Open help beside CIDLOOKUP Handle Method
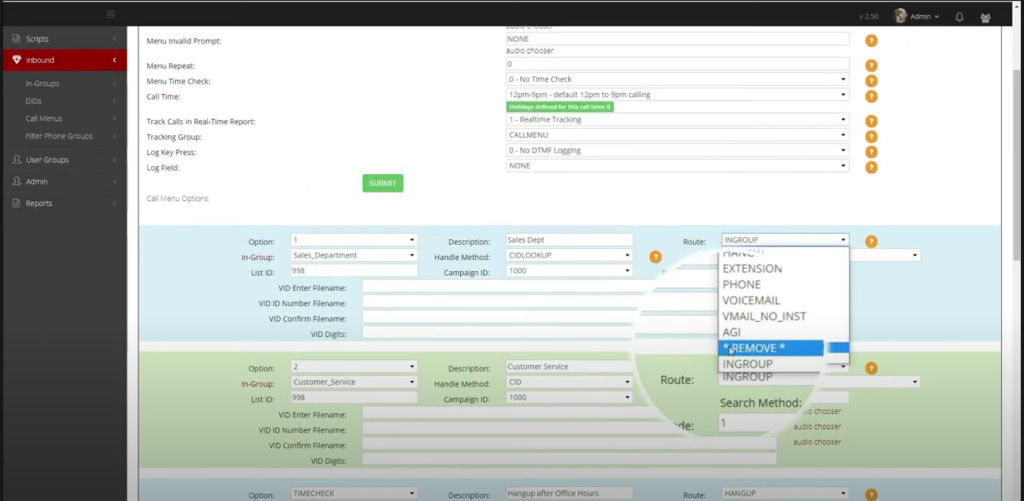1024x501 pixels. pyautogui.click(x=656, y=257)
